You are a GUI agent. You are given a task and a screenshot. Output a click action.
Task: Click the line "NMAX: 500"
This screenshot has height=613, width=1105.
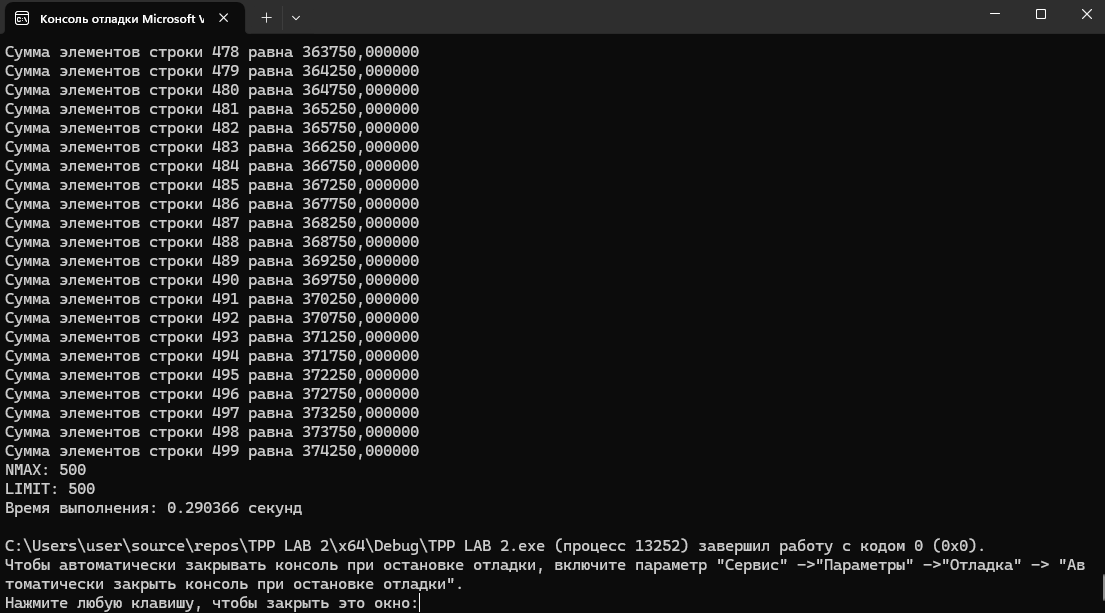click(46, 470)
